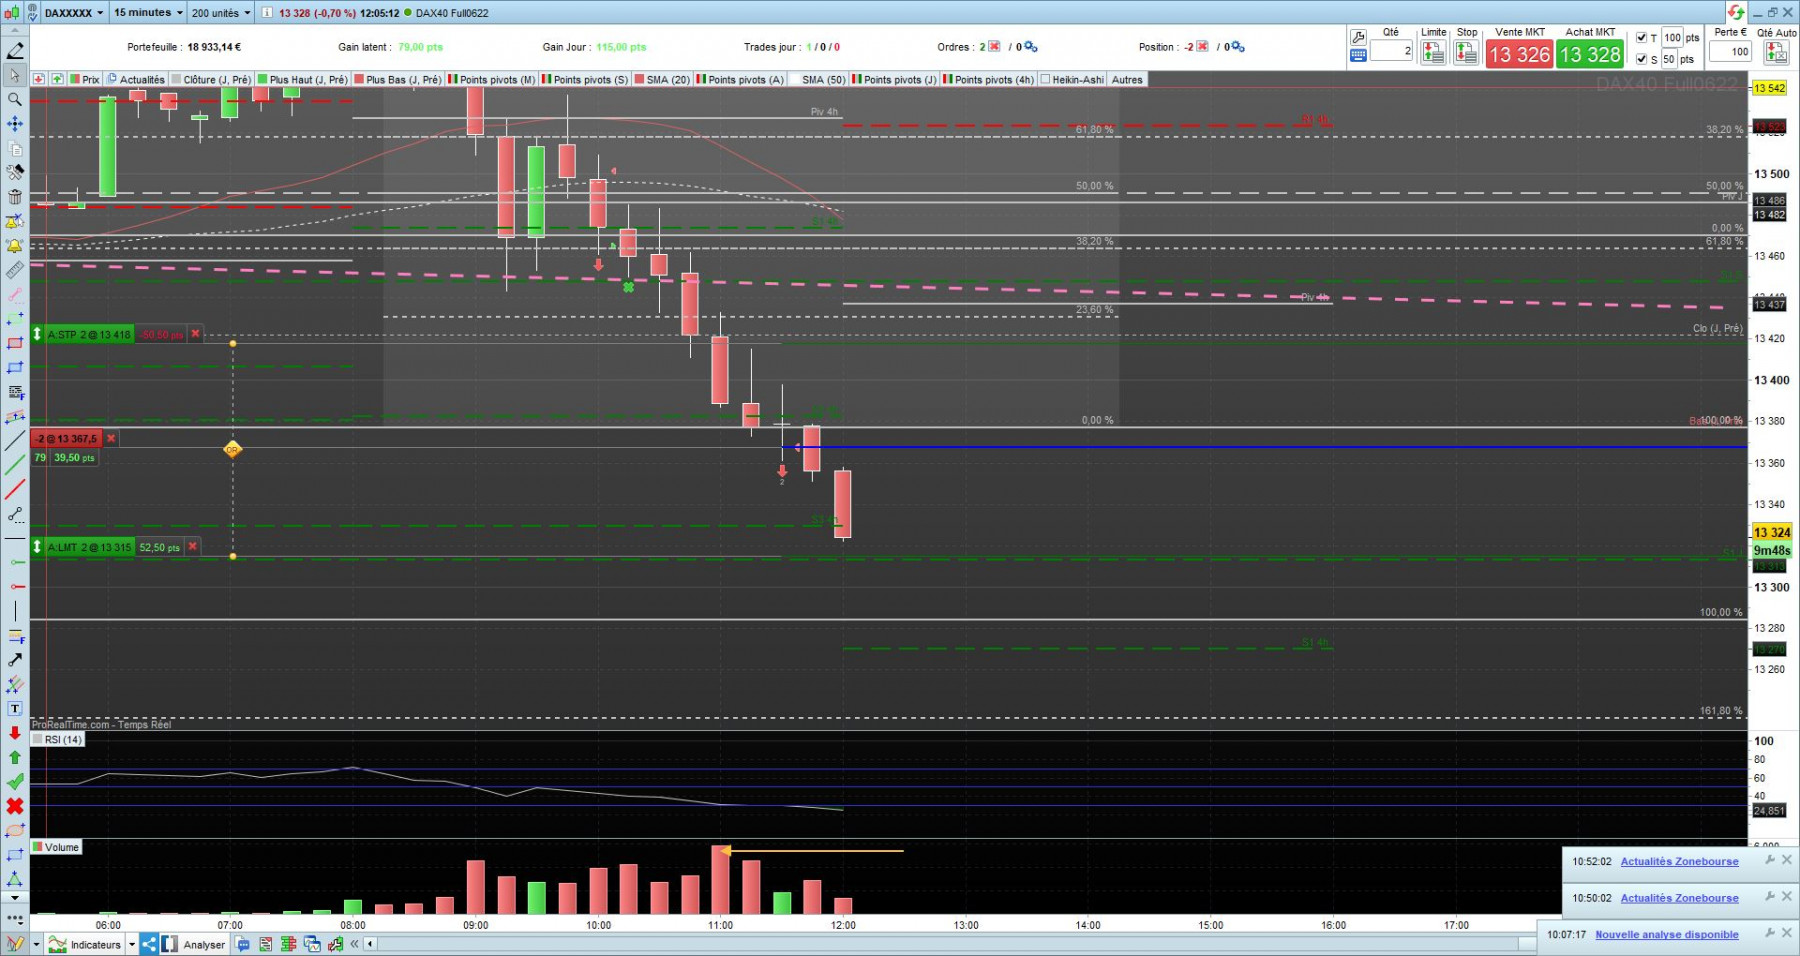Select the zoom magnifier tool
The height and width of the screenshot is (956, 1800).
[x=15, y=99]
